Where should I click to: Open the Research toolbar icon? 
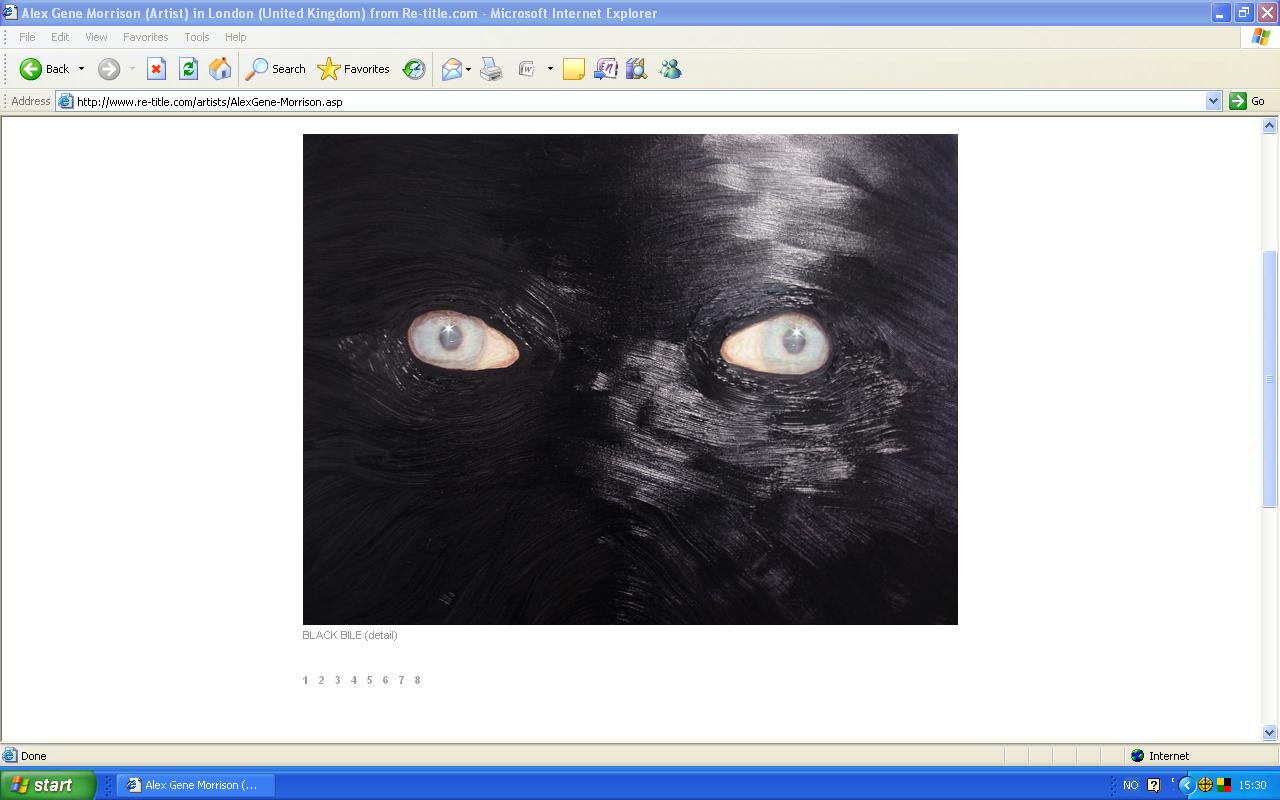[x=637, y=69]
